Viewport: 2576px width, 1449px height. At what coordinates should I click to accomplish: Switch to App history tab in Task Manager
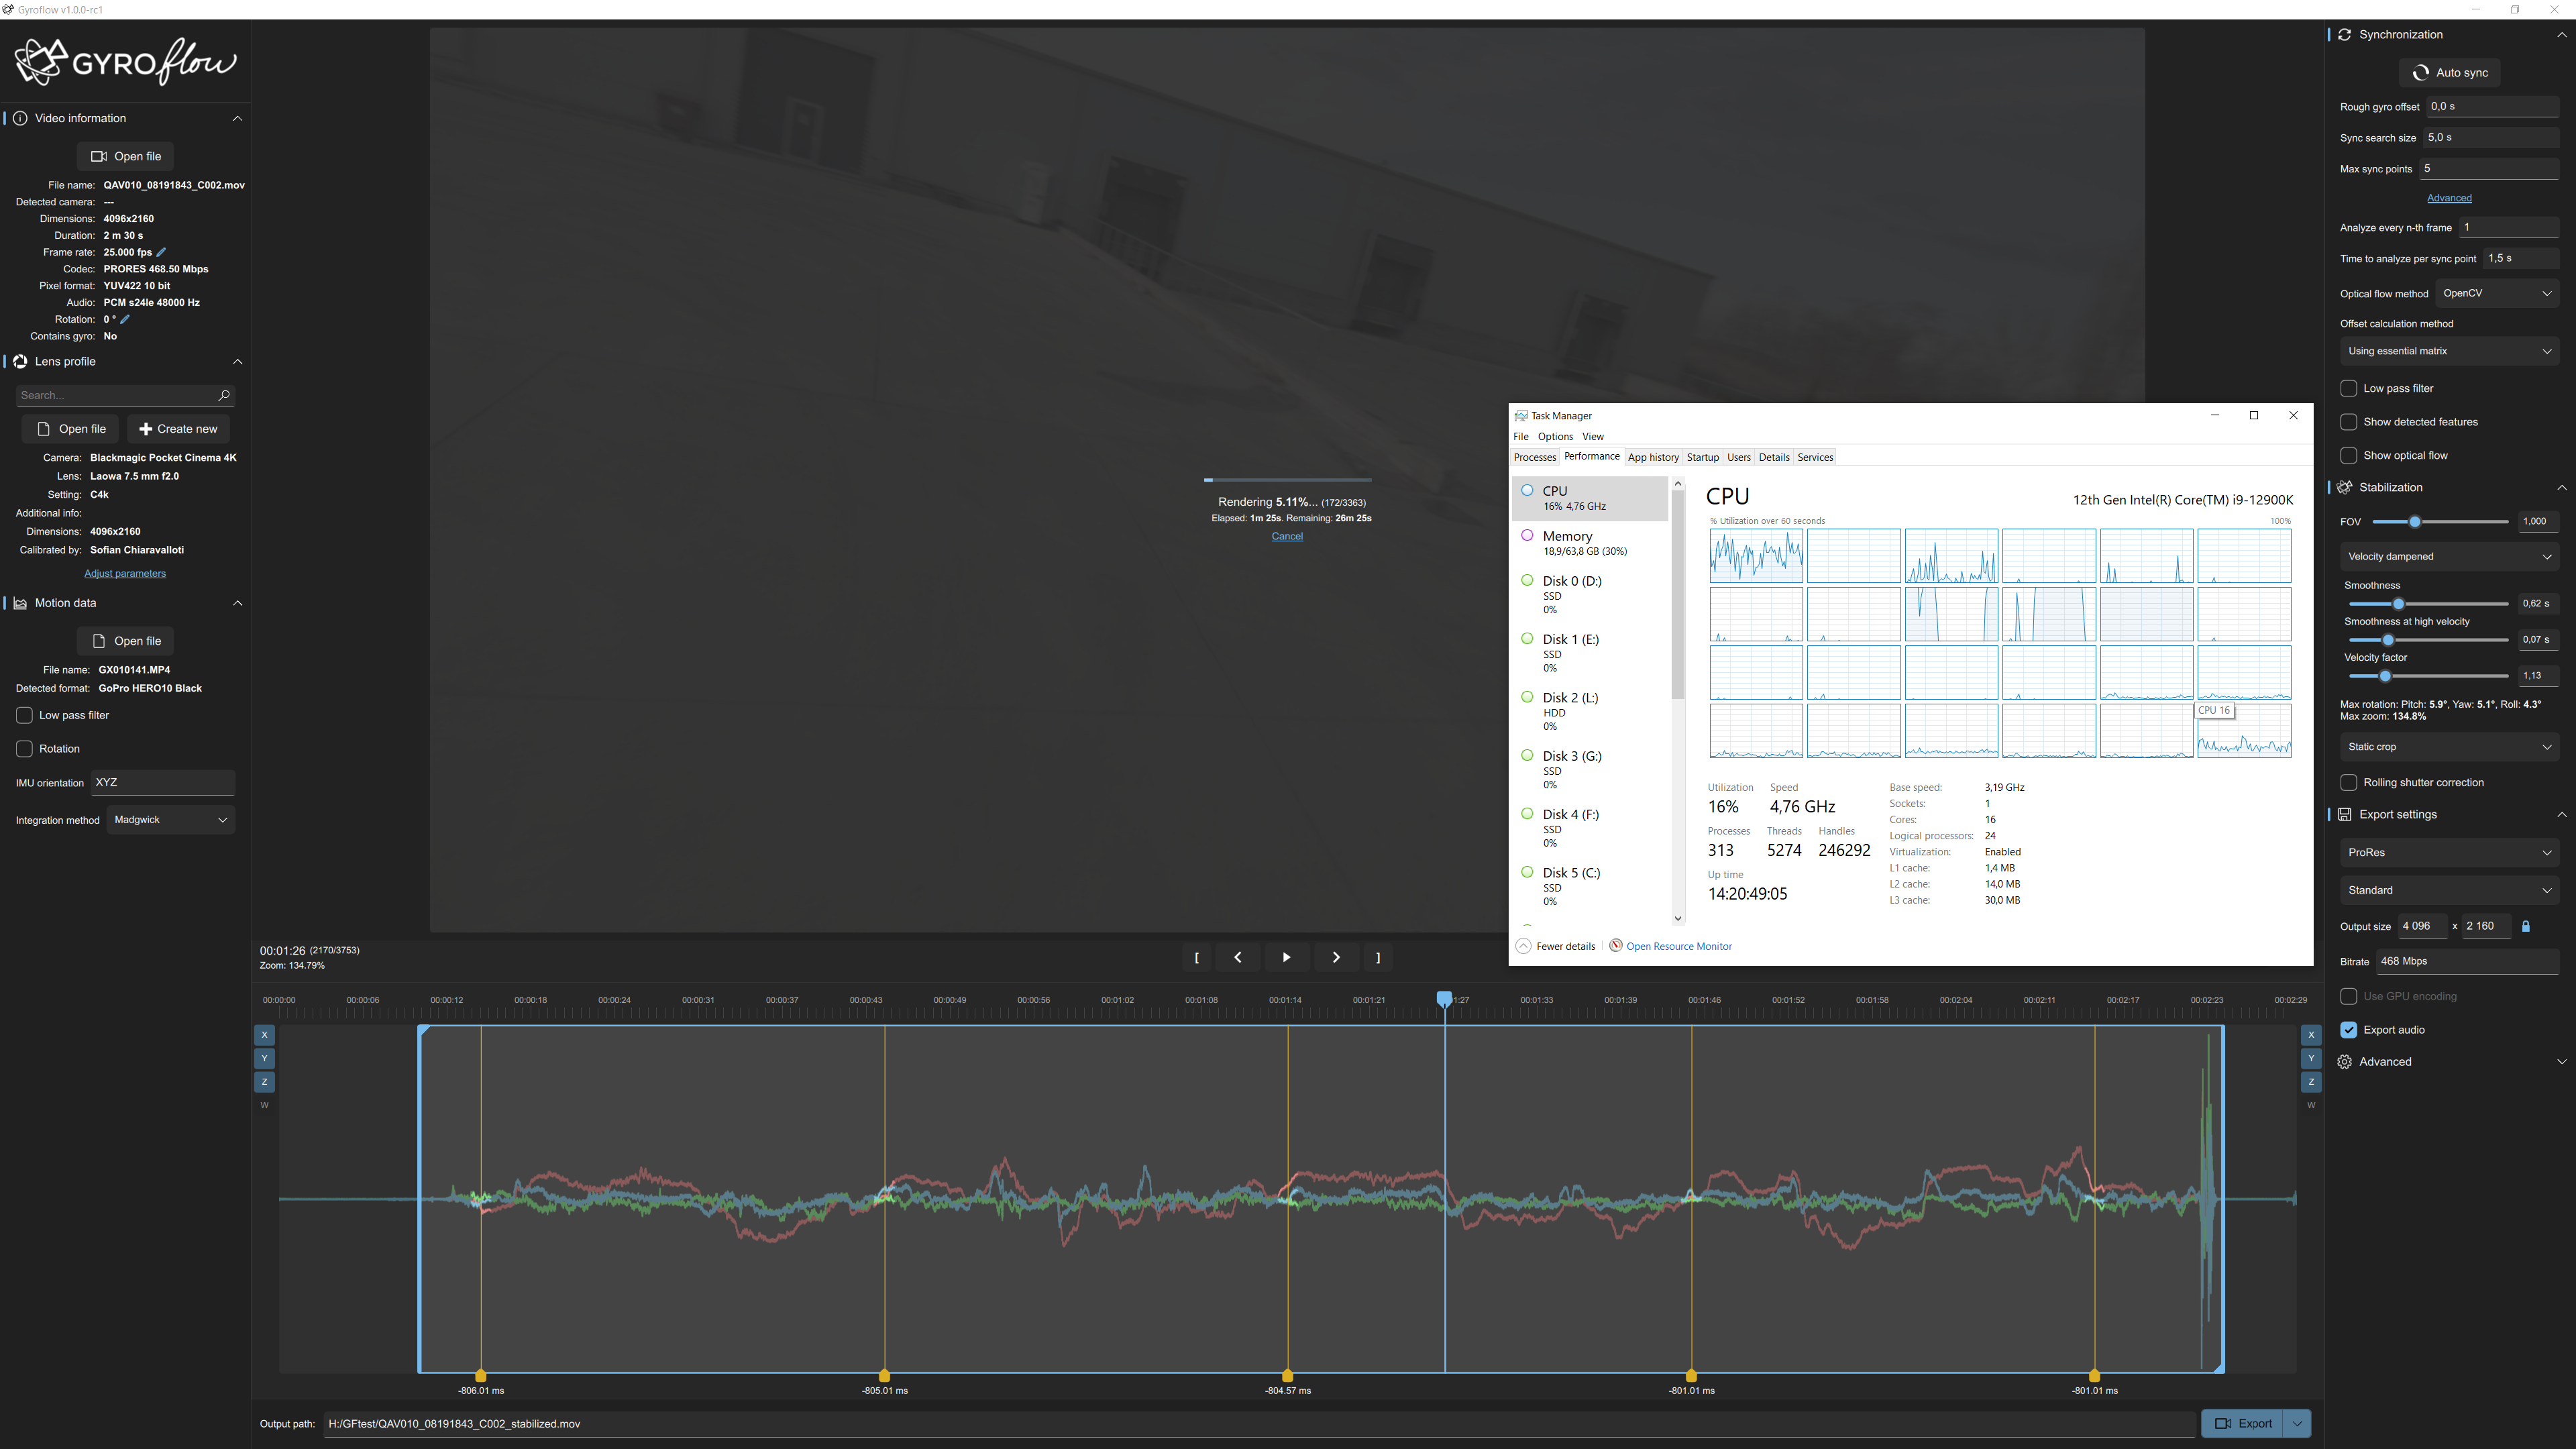[x=1653, y=457]
